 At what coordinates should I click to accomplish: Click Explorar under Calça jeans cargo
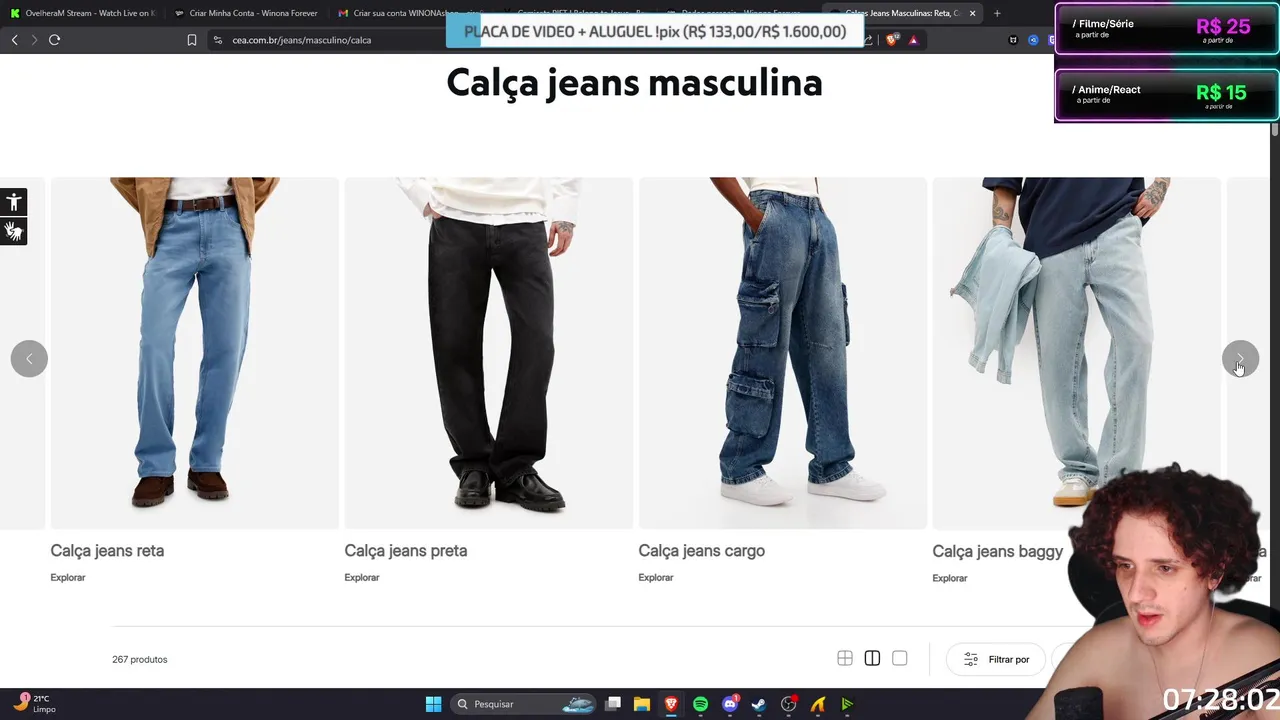pyautogui.click(x=656, y=577)
